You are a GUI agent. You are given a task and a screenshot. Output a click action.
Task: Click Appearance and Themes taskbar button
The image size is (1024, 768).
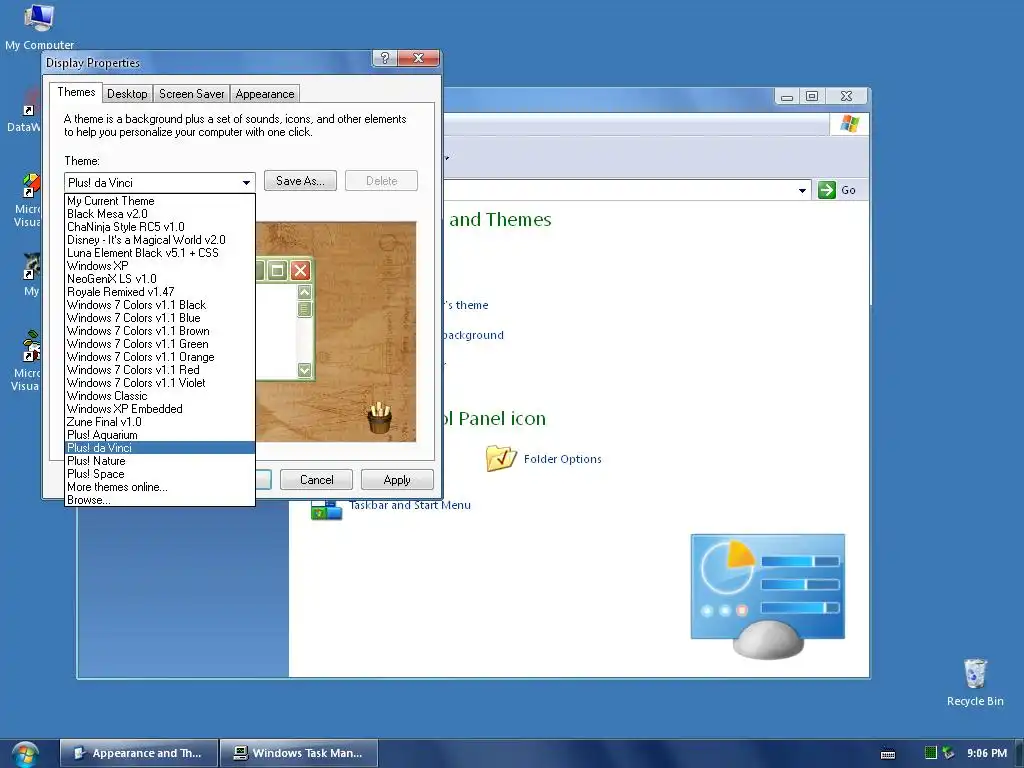click(x=139, y=753)
